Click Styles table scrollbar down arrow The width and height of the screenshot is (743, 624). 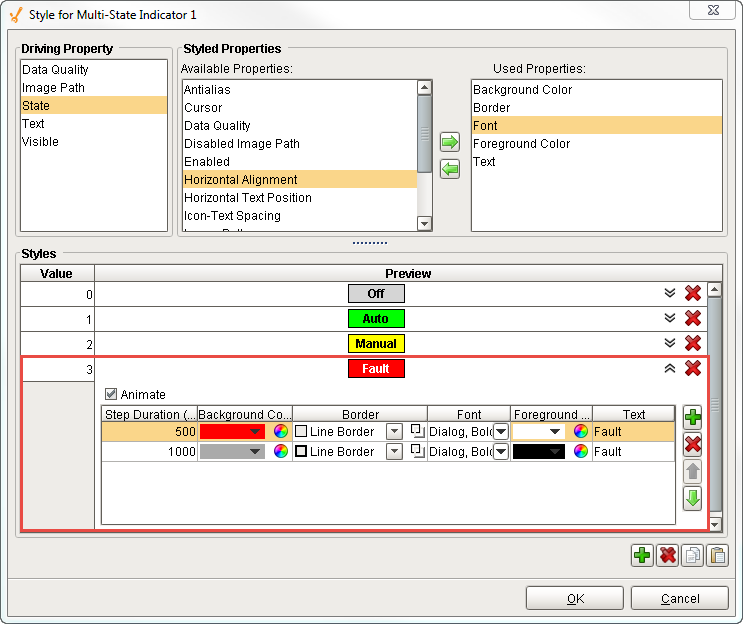[715, 524]
